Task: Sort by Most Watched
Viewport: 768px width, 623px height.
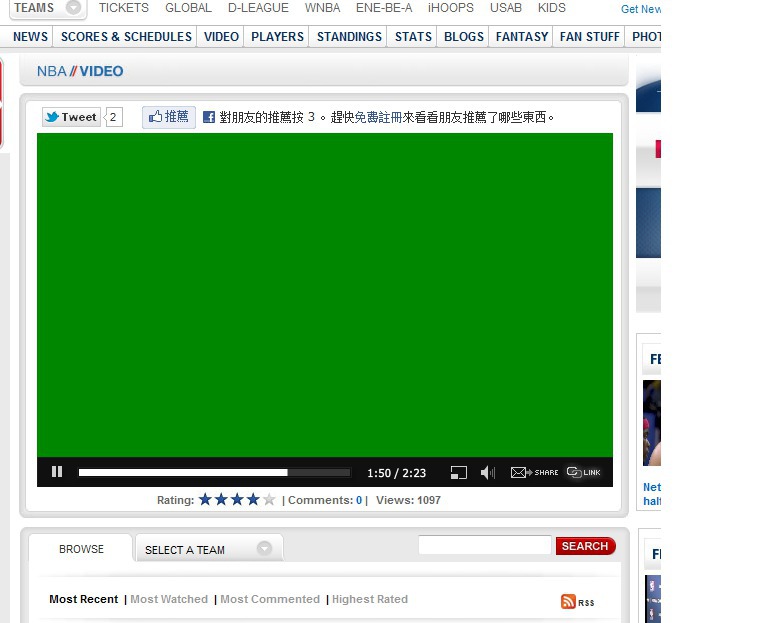Action: 169,599
